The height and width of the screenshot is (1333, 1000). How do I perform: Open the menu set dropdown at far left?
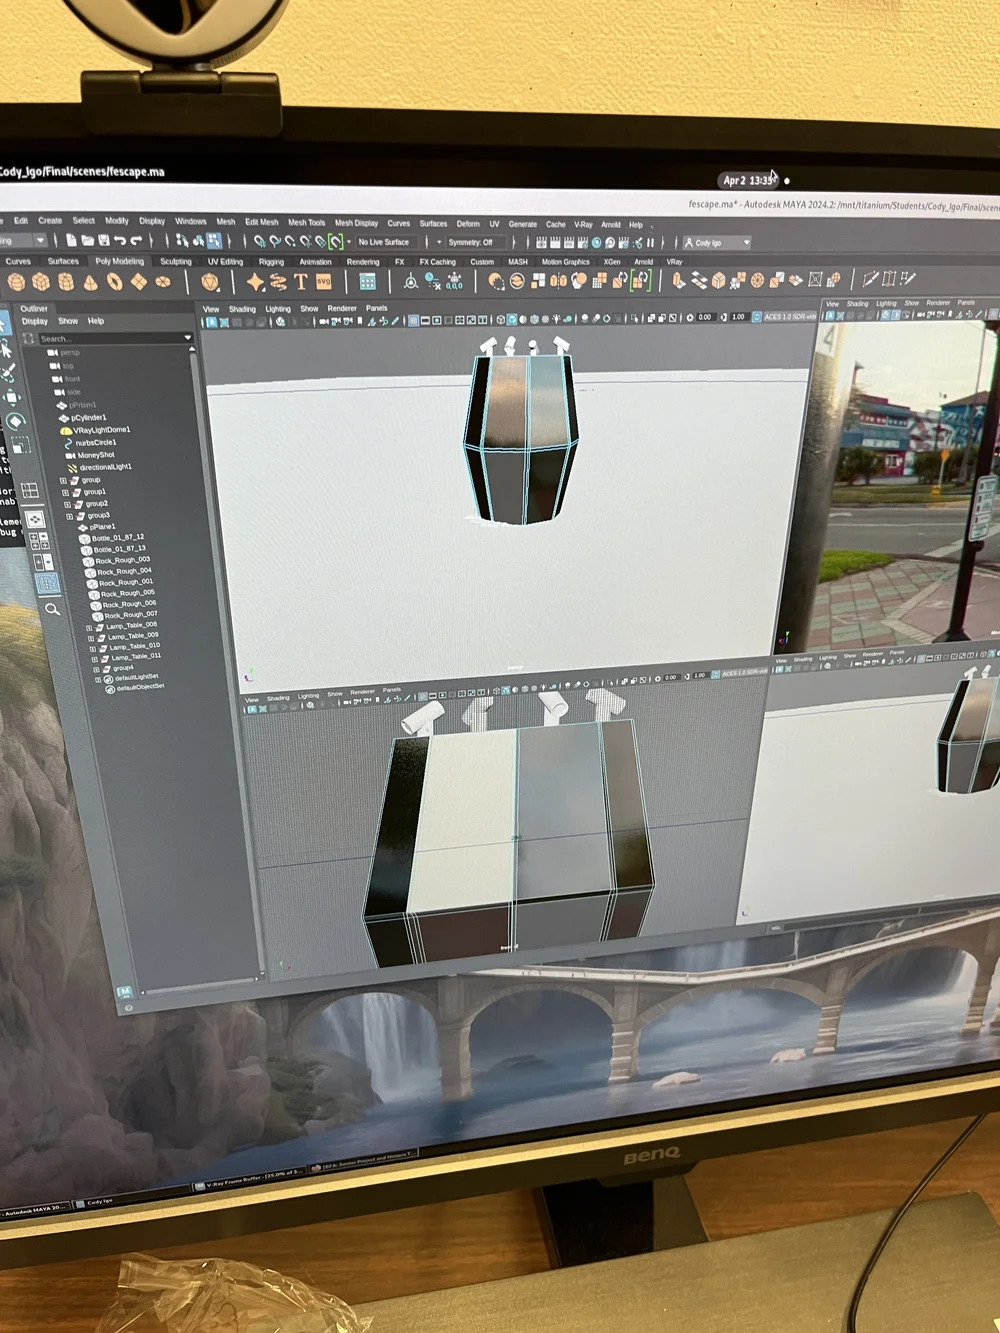pyautogui.click(x=22, y=241)
